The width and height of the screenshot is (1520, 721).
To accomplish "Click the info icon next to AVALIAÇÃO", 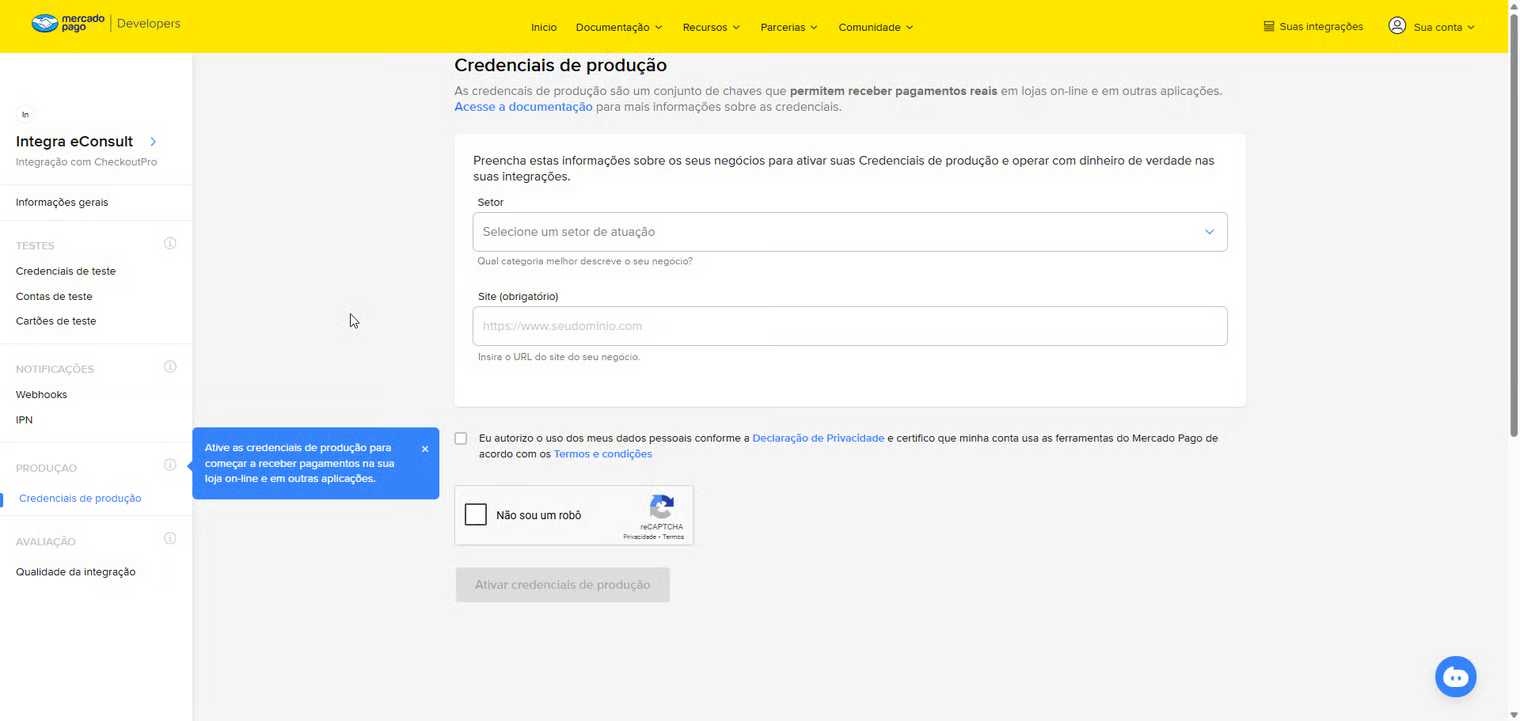I will point(170,538).
